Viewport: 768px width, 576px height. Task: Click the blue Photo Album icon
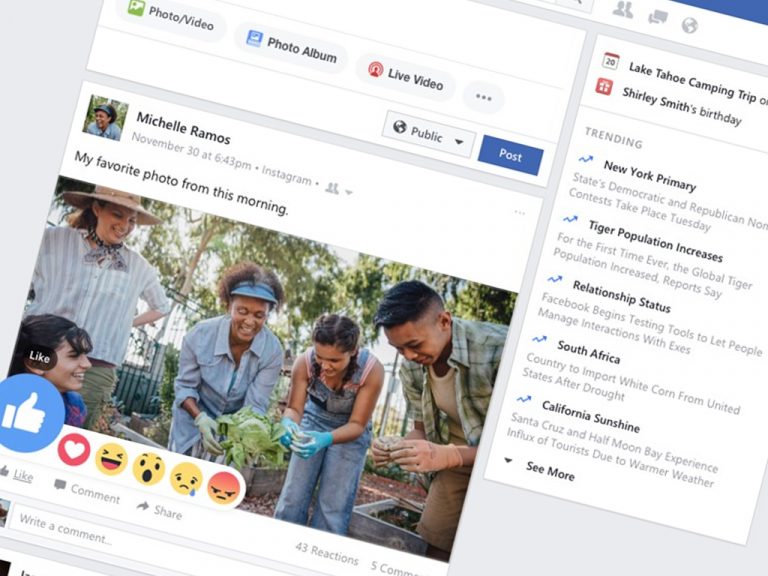click(254, 38)
